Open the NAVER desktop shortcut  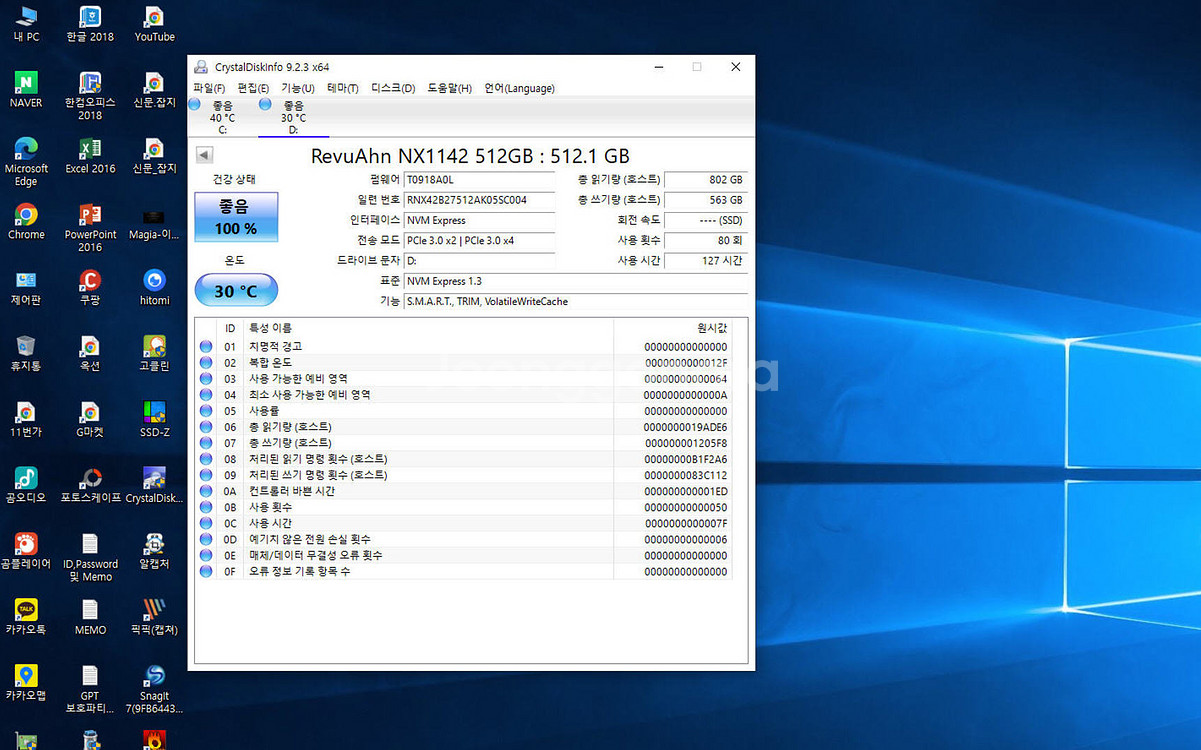[27, 90]
